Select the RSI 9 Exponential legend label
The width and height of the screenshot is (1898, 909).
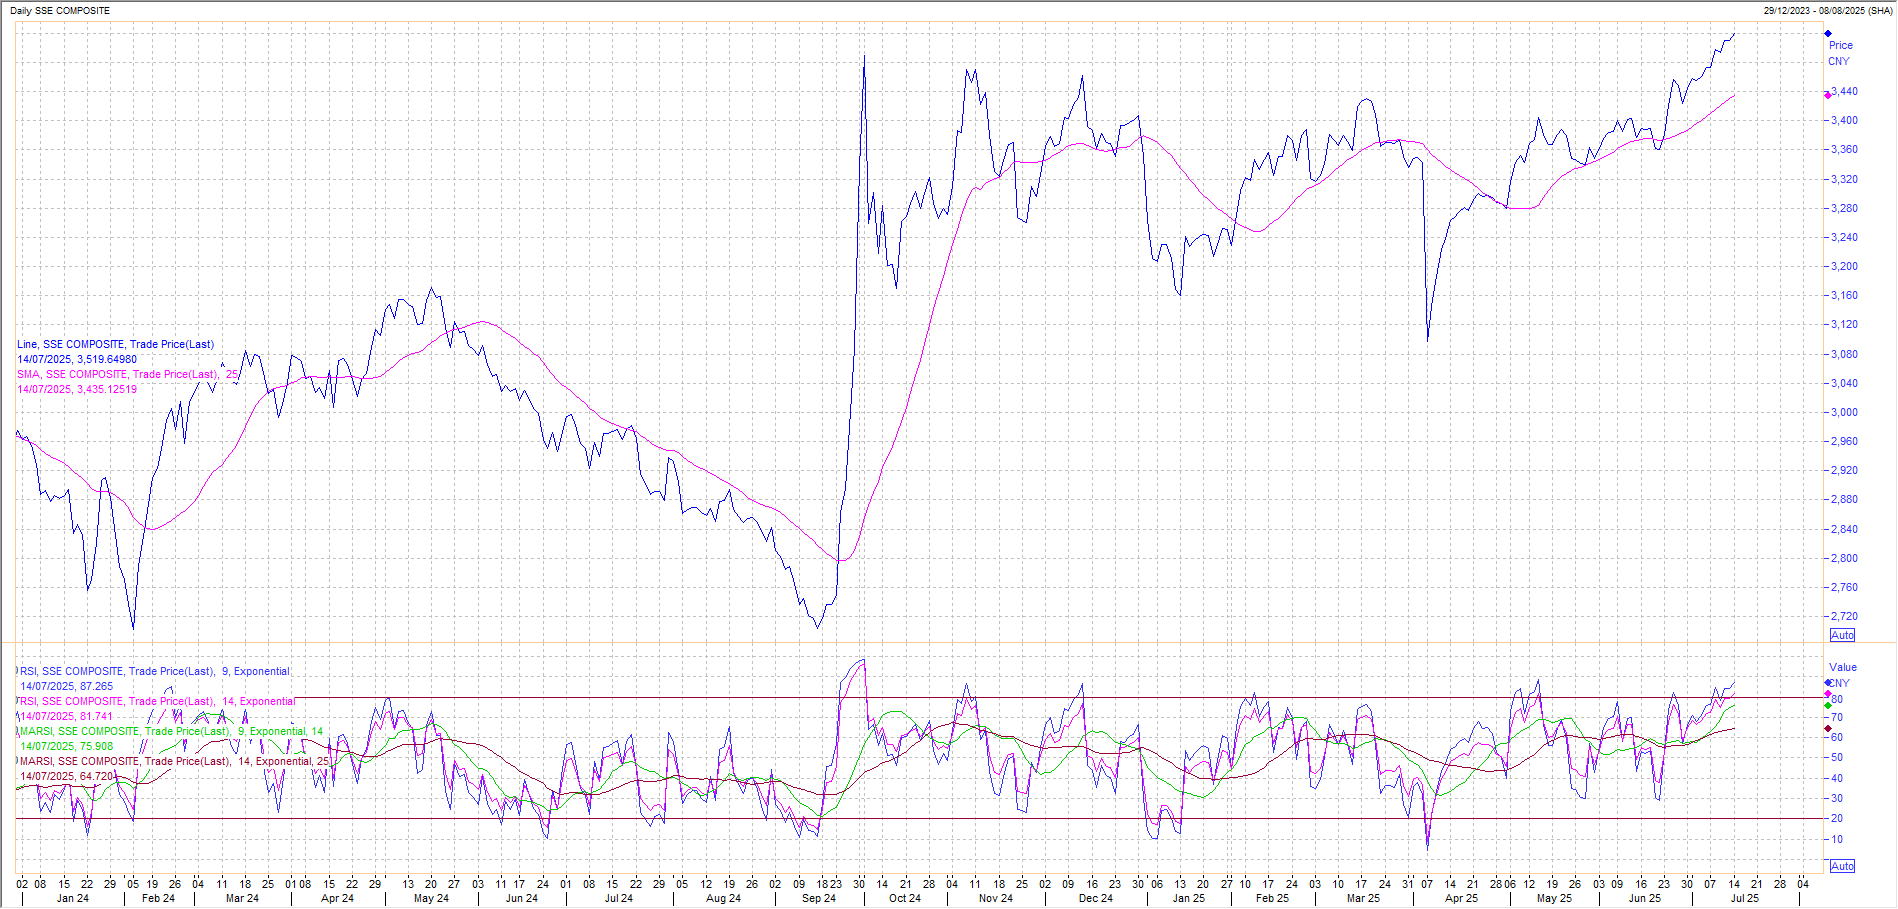(155, 671)
